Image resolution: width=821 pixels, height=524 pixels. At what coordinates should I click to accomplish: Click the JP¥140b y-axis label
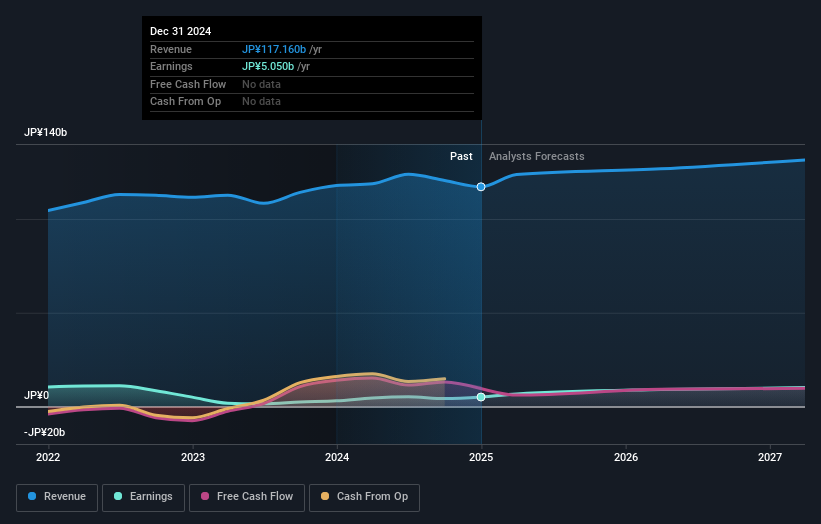[46, 132]
